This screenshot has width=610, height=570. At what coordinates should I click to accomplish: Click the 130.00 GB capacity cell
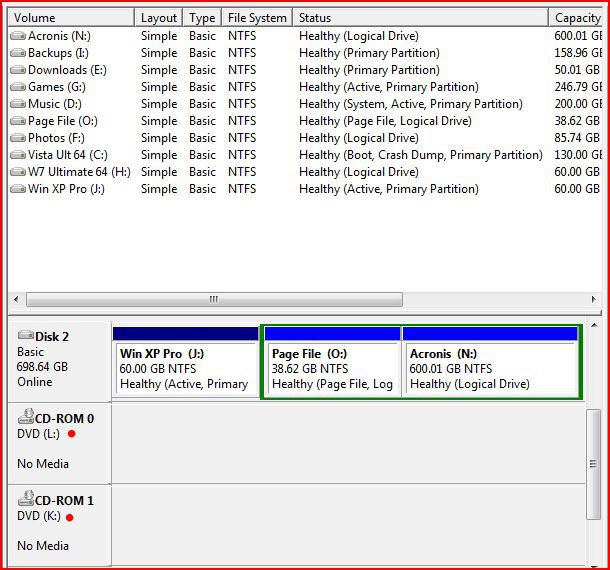point(578,155)
